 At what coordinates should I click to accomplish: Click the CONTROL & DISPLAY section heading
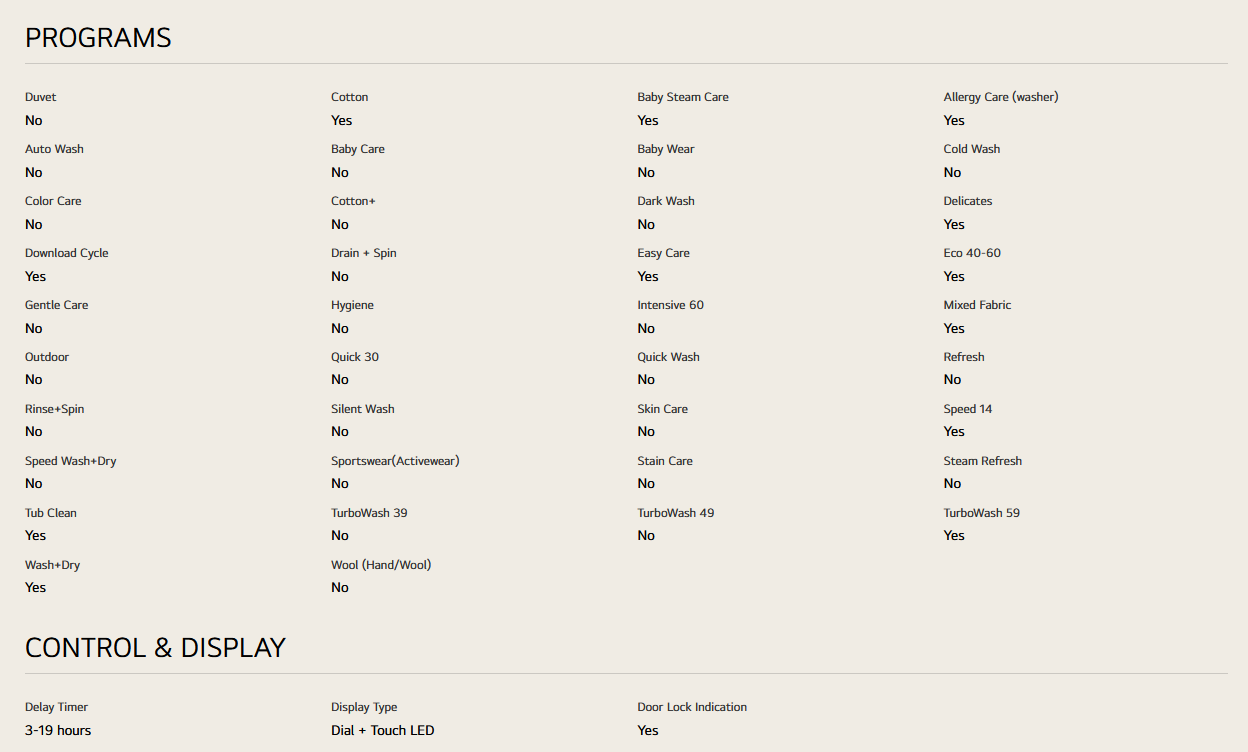[155, 648]
